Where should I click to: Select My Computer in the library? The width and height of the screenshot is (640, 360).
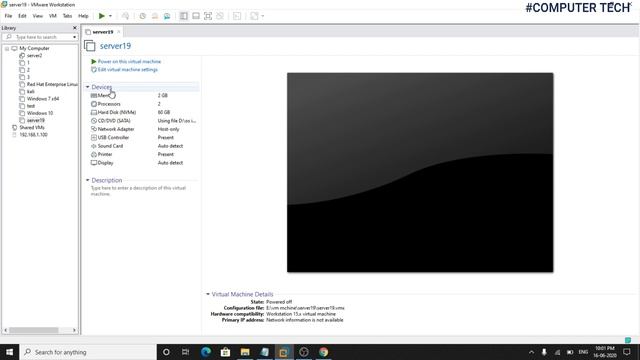(x=34, y=48)
